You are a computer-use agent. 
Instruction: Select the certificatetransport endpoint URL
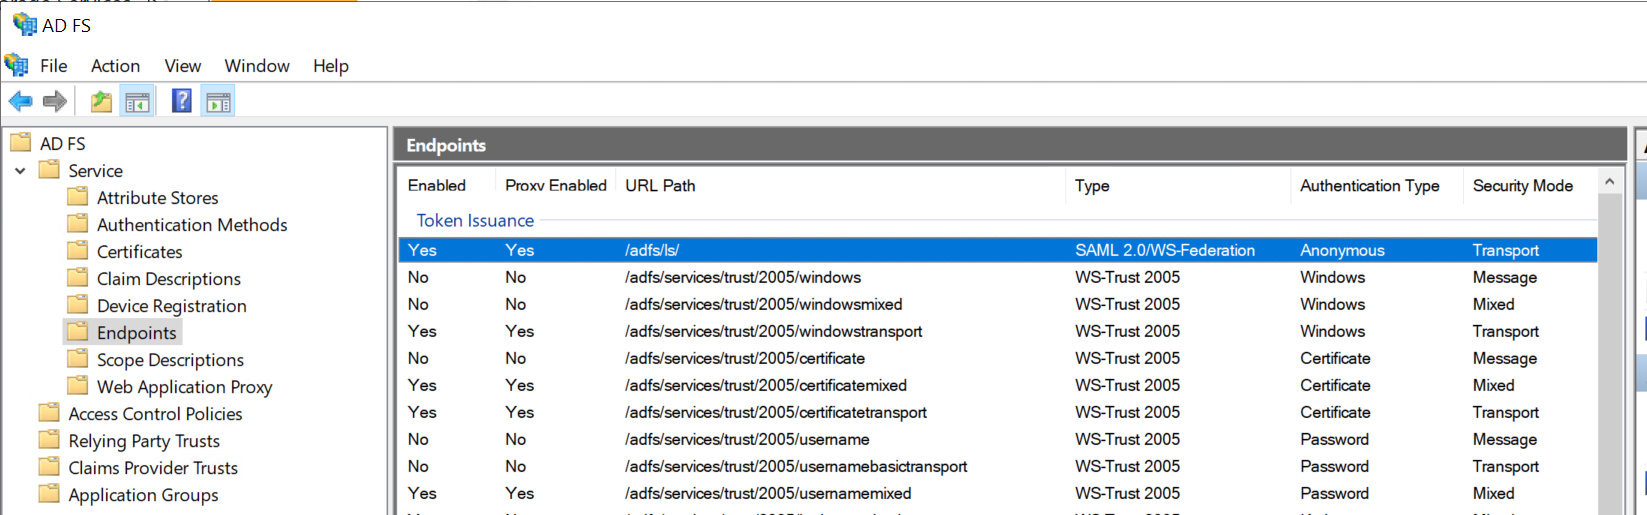click(x=776, y=412)
